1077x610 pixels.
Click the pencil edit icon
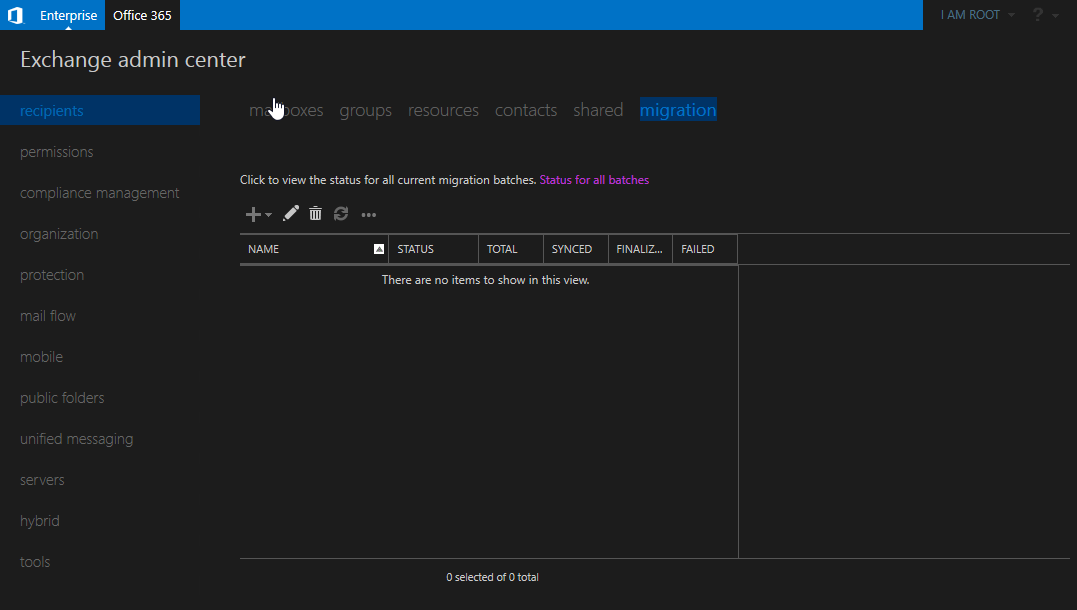pos(291,213)
